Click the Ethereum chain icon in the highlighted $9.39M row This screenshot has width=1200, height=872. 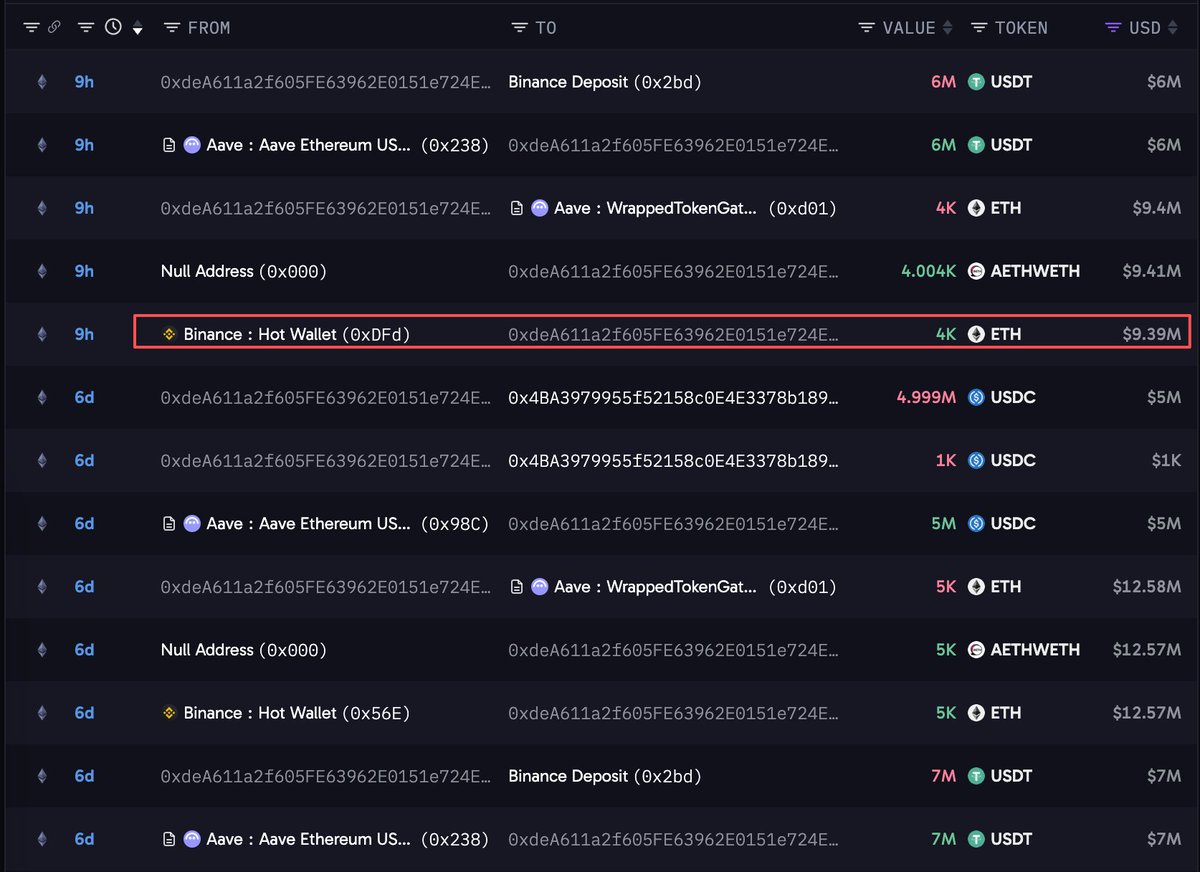point(42,334)
